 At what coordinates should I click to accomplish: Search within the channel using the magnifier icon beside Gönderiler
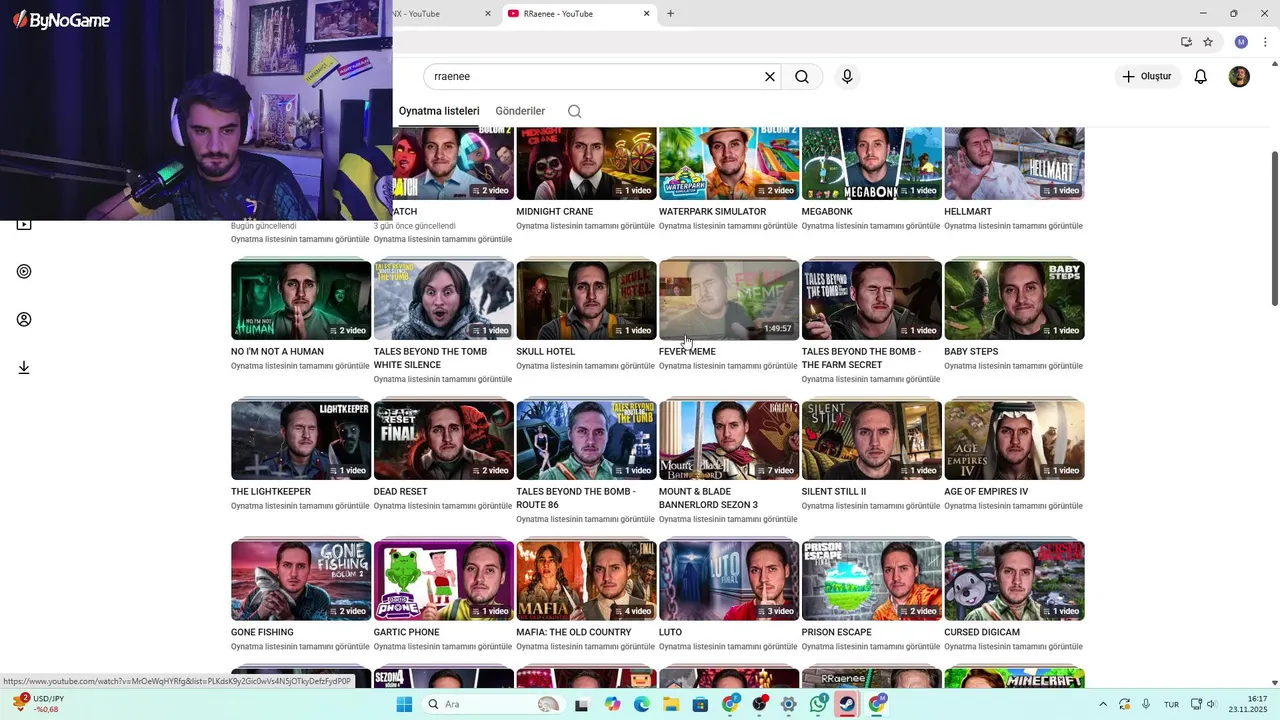[574, 111]
